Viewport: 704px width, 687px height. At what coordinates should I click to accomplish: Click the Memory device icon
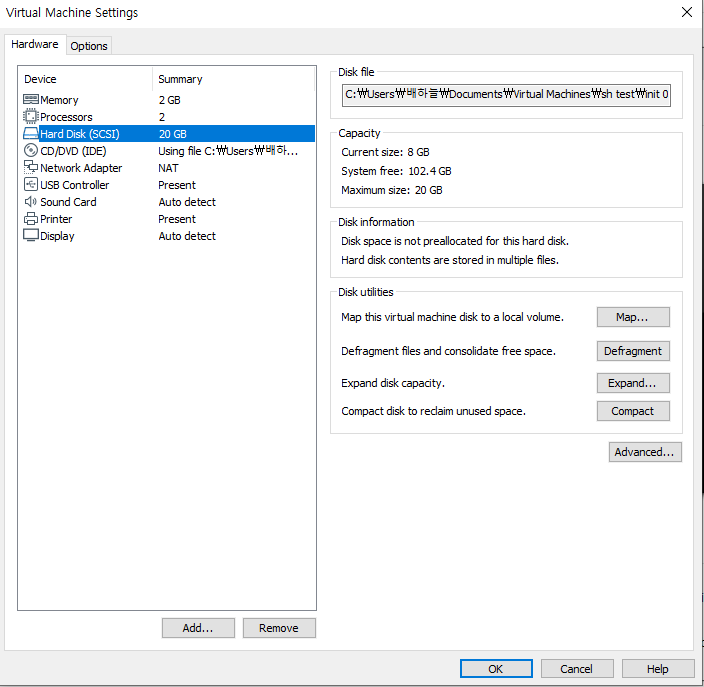pos(31,99)
